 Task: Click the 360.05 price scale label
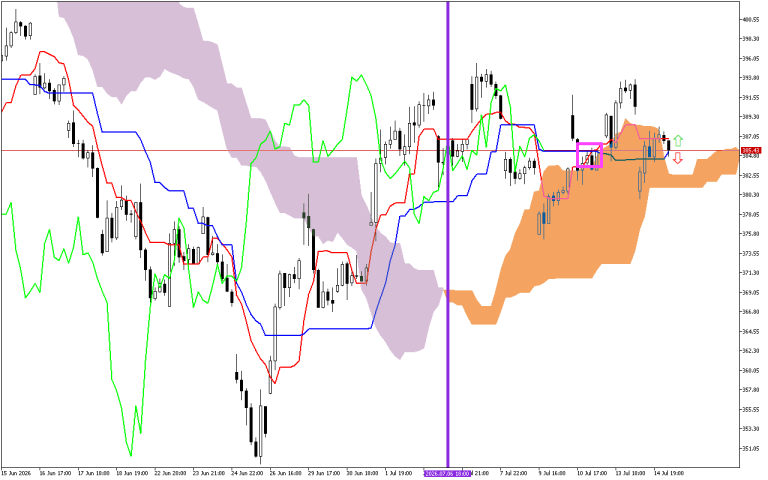[x=751, y=370]
